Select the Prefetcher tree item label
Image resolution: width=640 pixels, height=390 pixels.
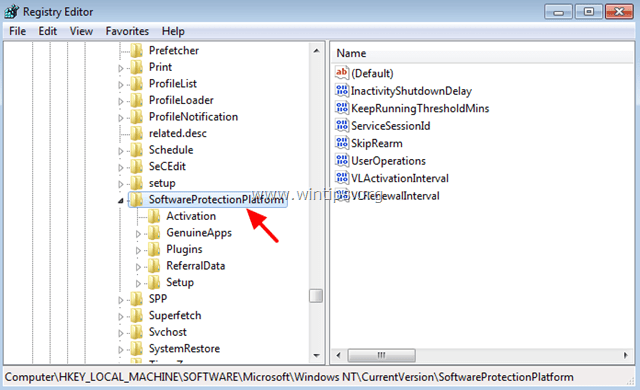pos(174,51)
